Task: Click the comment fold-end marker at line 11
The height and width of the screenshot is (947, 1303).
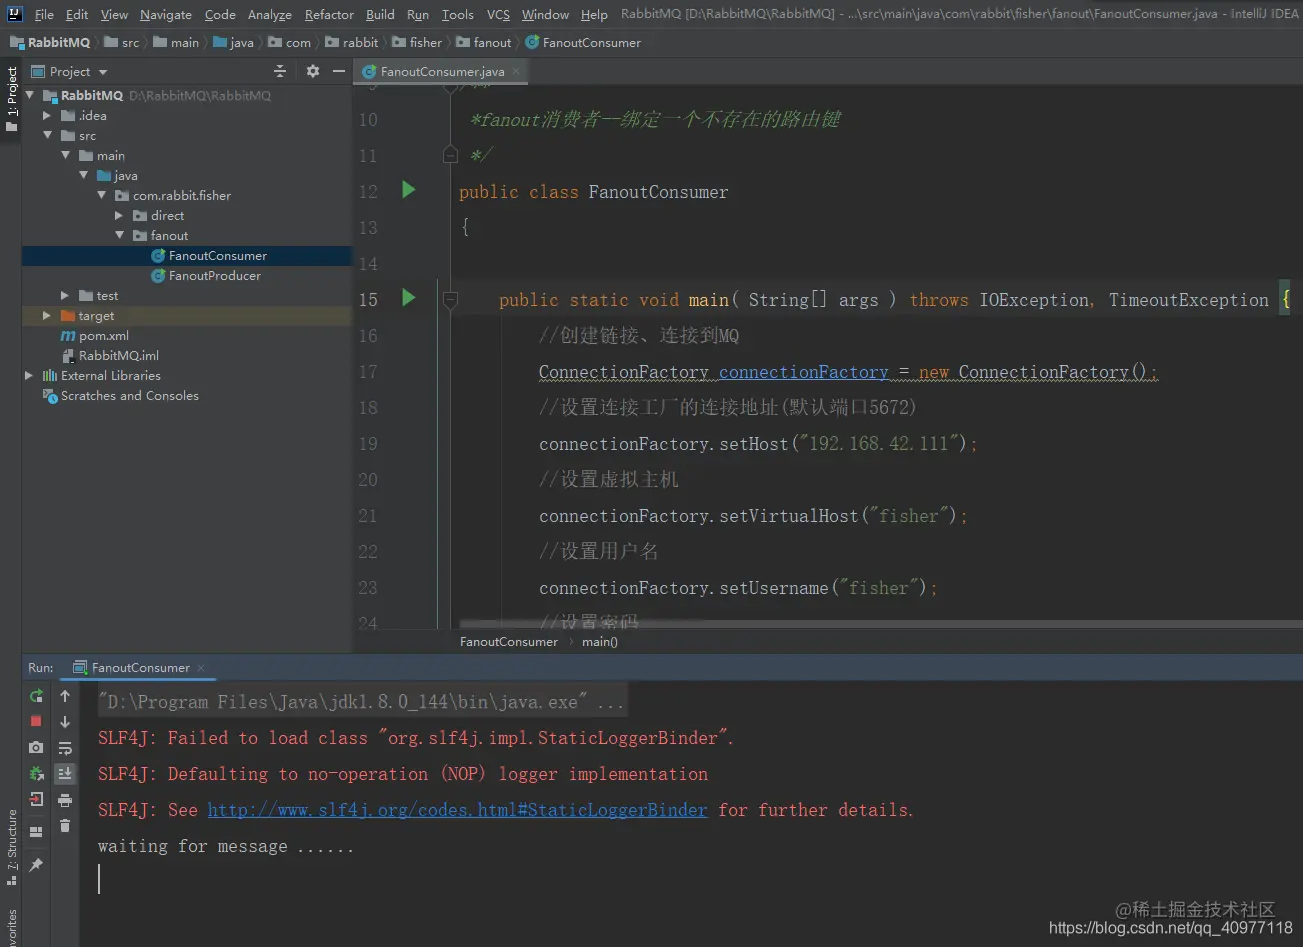Action: click(x=450, y=155)
